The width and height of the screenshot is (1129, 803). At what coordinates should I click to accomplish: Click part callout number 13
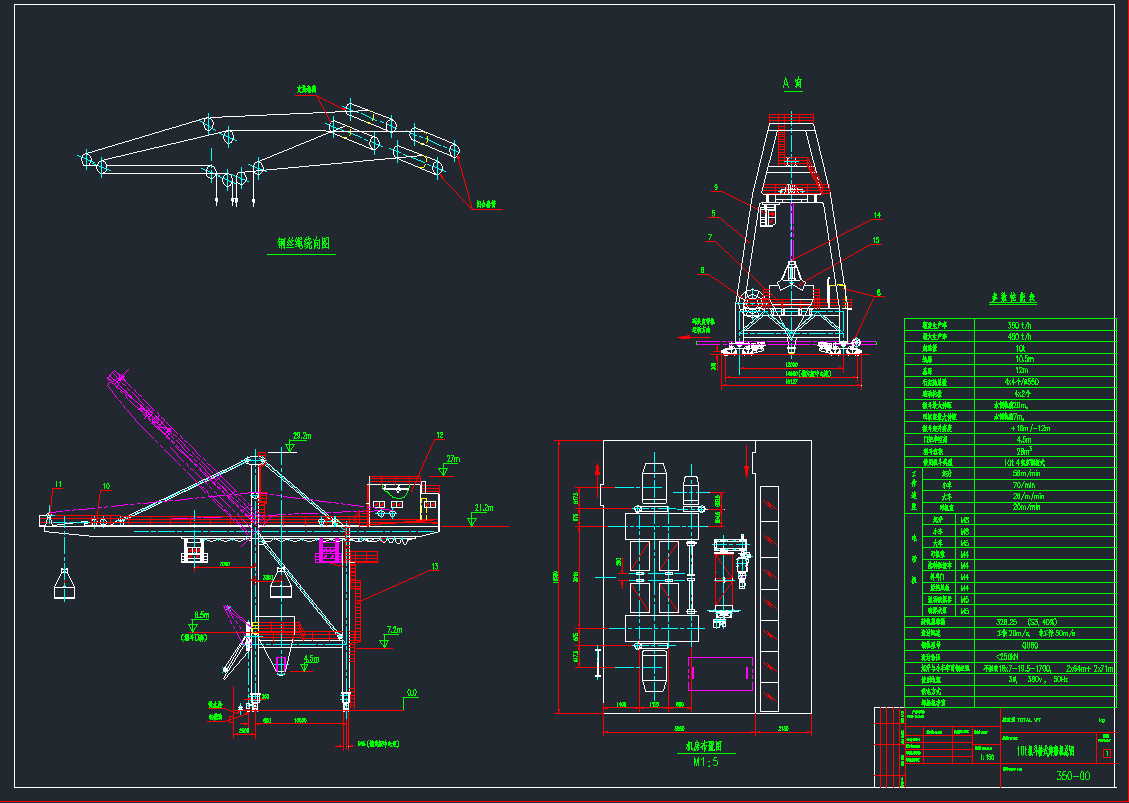[x=434, y=567]
